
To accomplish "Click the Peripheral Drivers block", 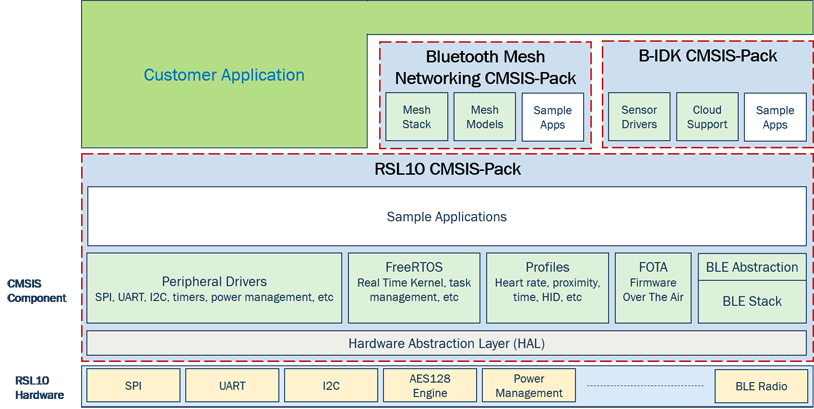I will (214, 288).
